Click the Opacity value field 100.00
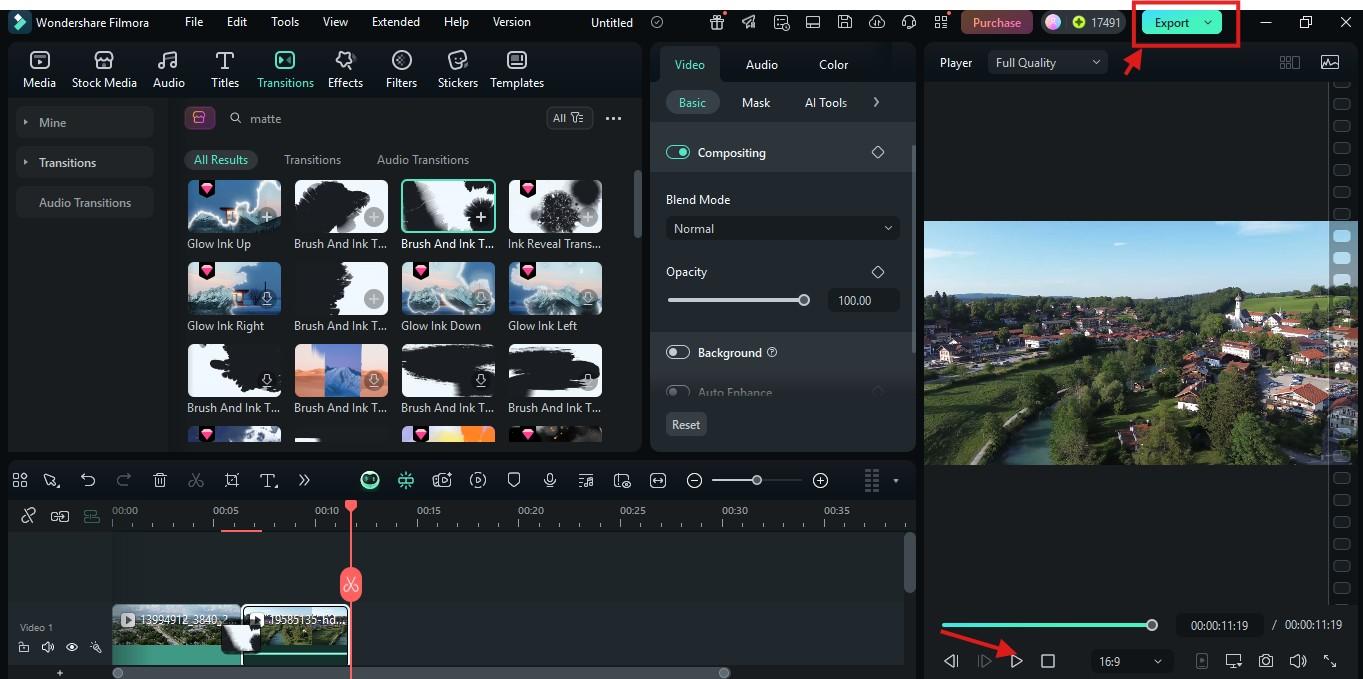 point(863,300)
